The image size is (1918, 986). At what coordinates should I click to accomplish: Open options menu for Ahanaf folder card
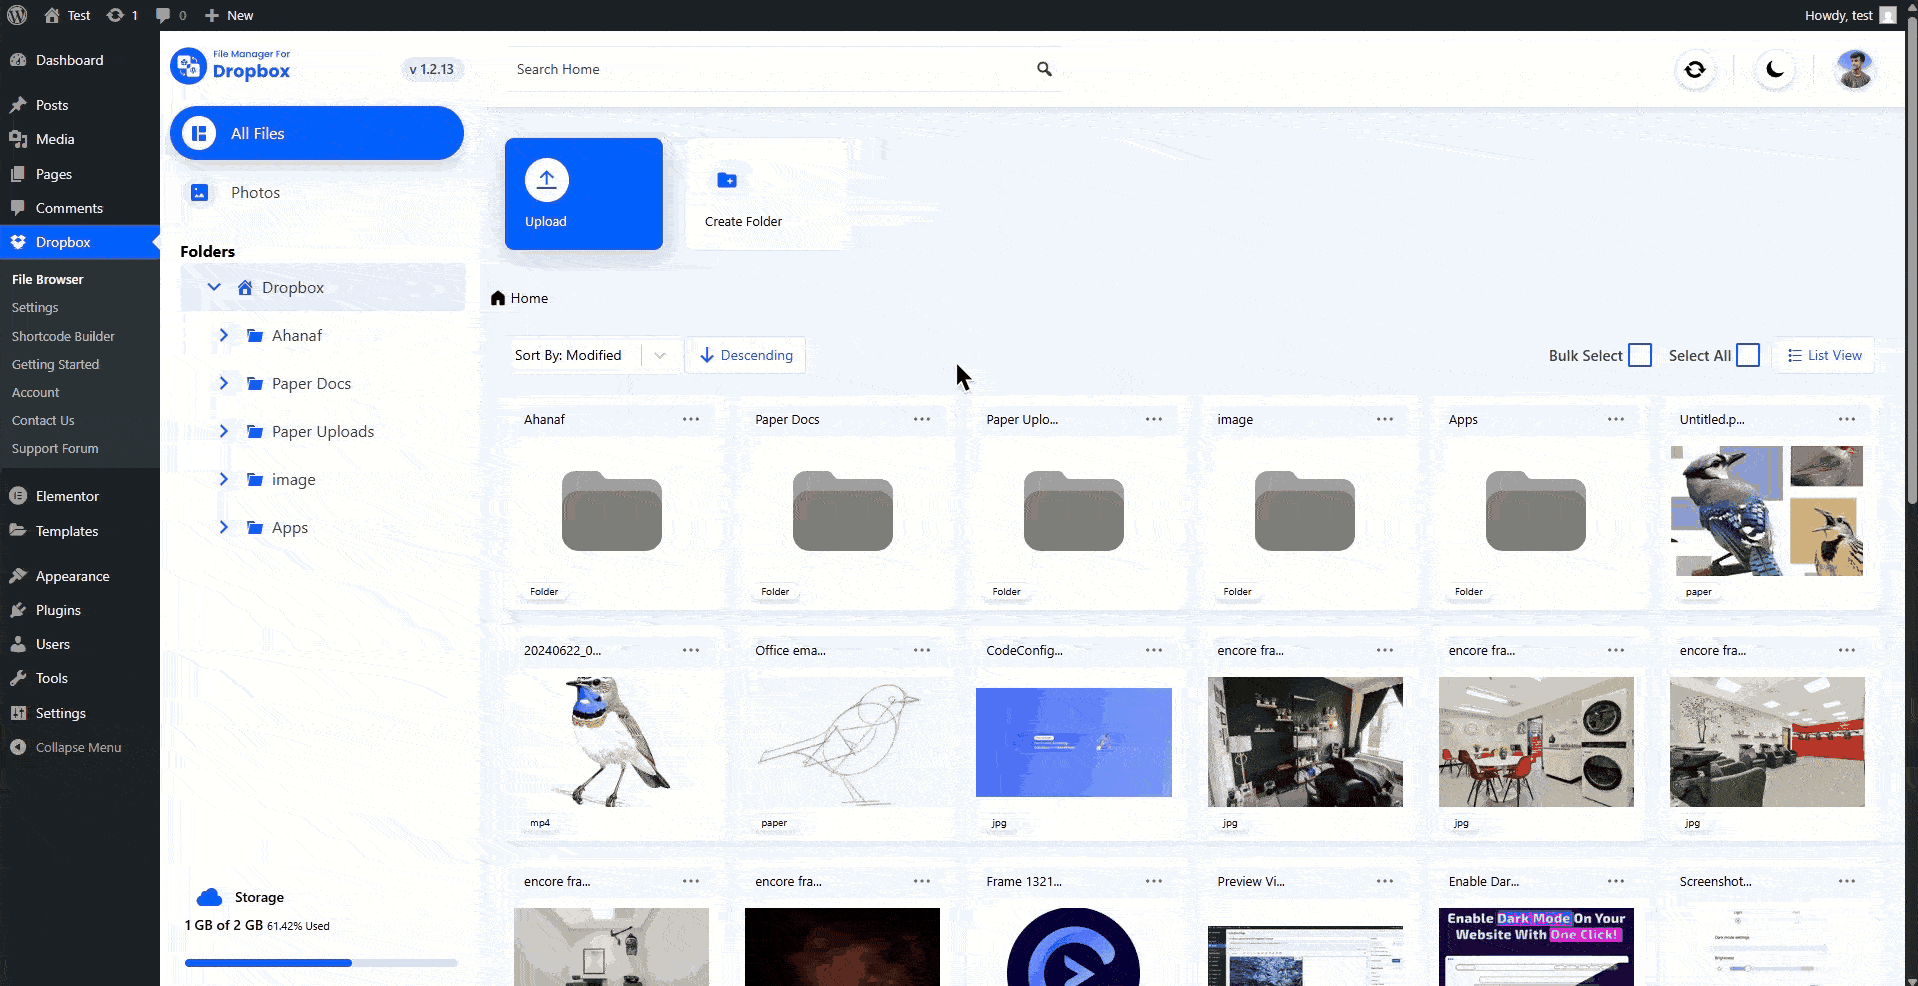click(691, 419)
